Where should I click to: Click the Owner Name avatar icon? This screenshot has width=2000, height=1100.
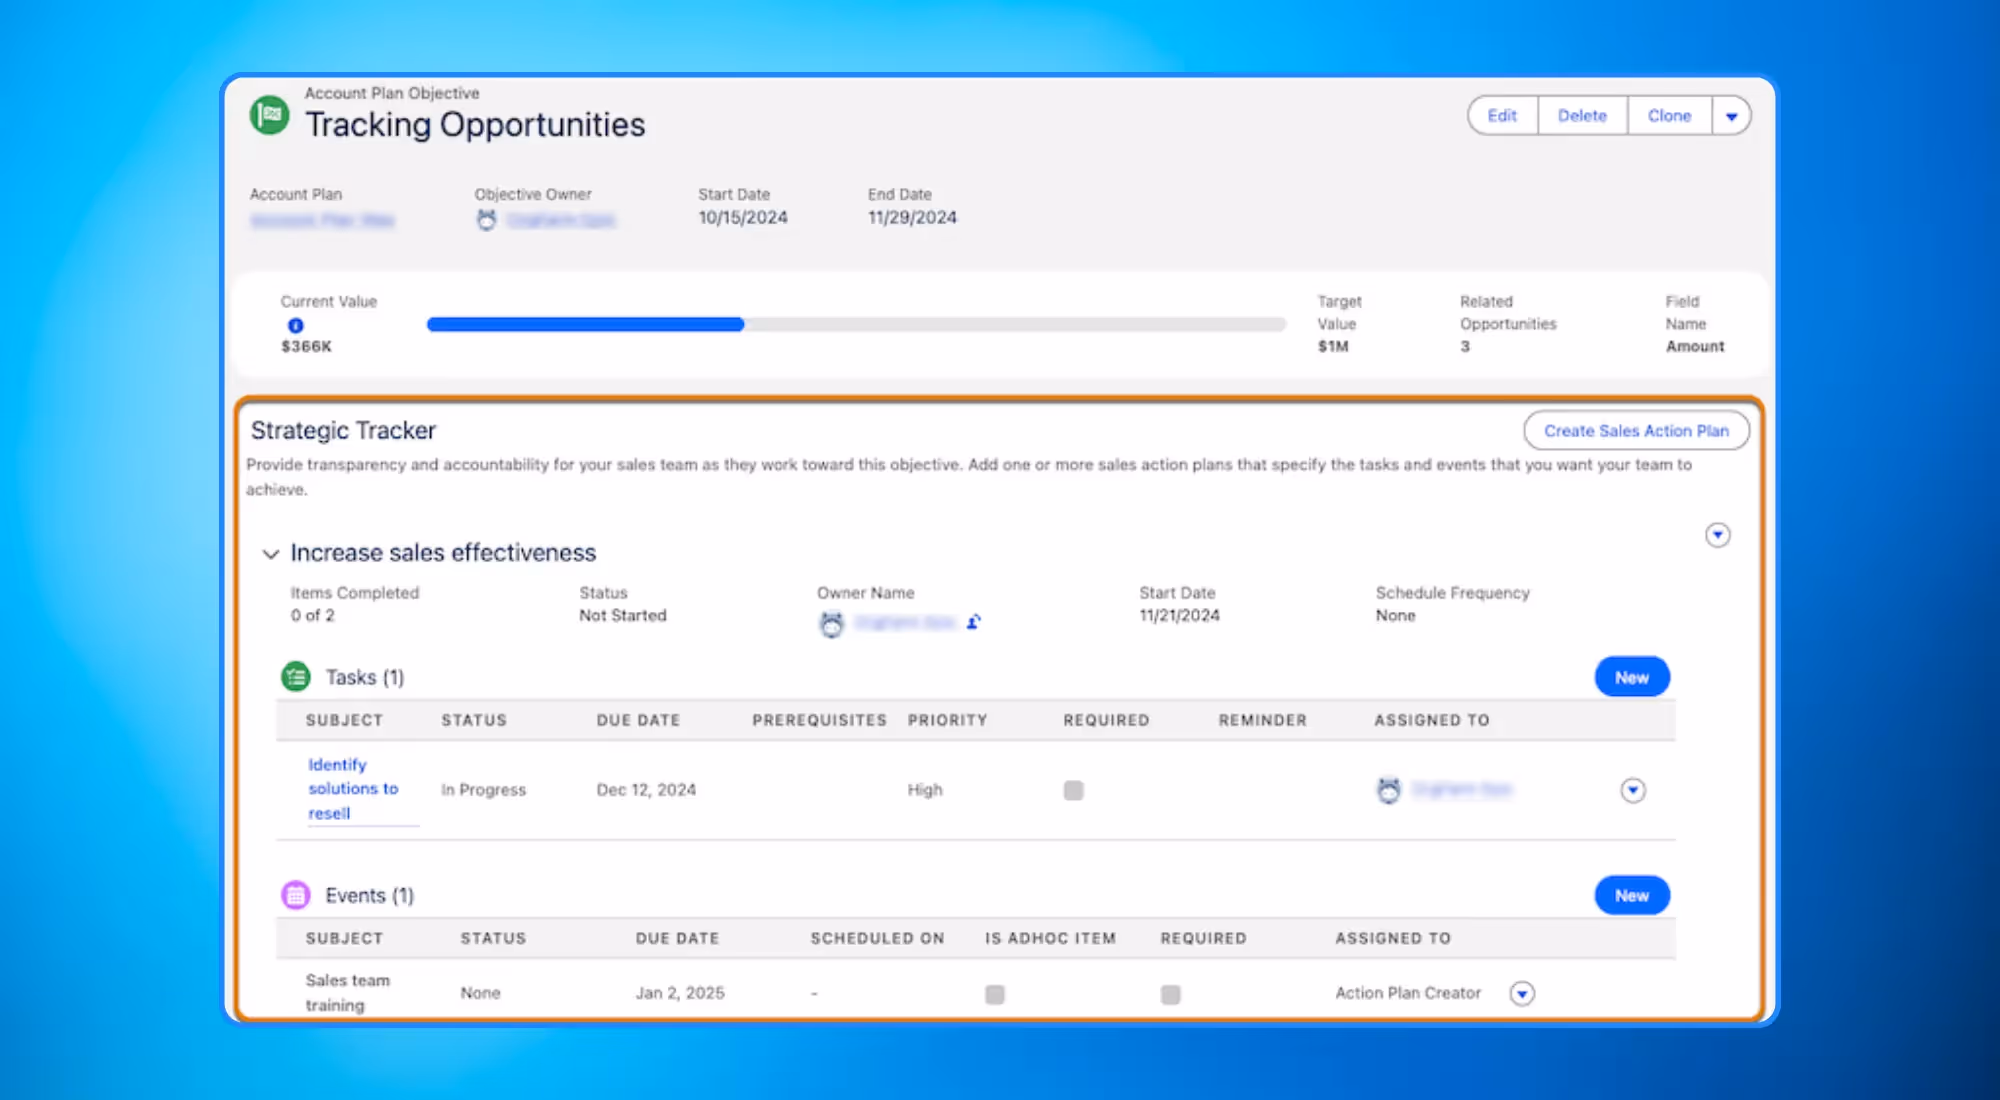coord(832,624)
